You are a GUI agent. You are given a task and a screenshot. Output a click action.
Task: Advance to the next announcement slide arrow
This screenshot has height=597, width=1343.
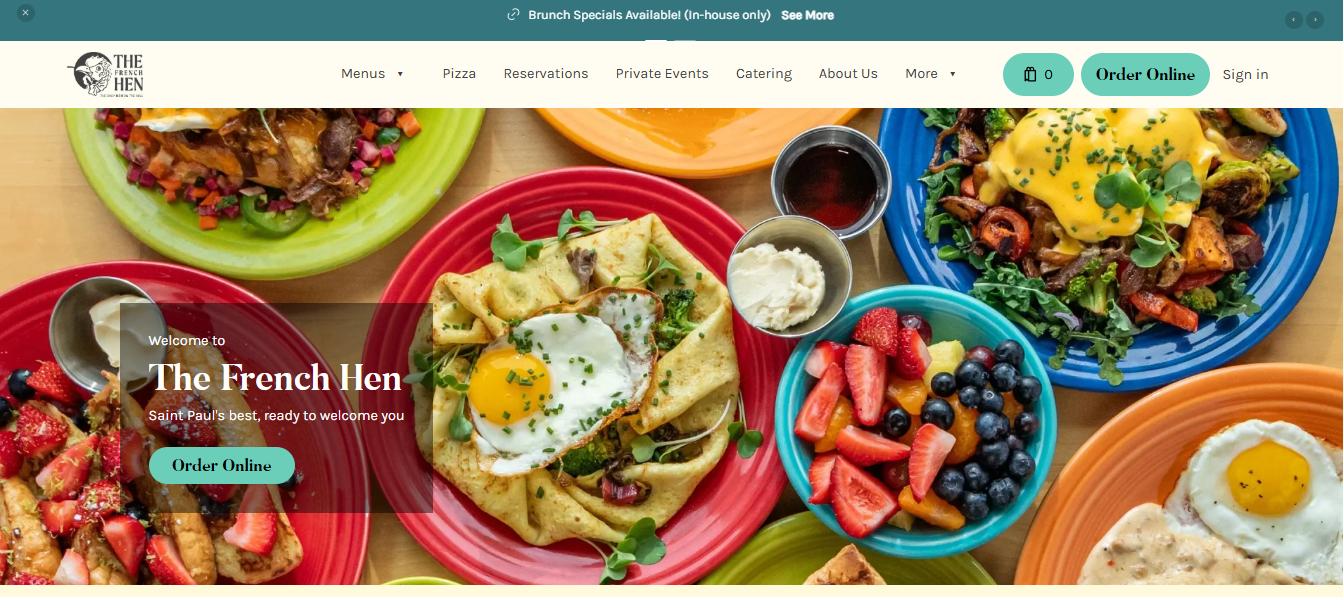pos(1315,20)
